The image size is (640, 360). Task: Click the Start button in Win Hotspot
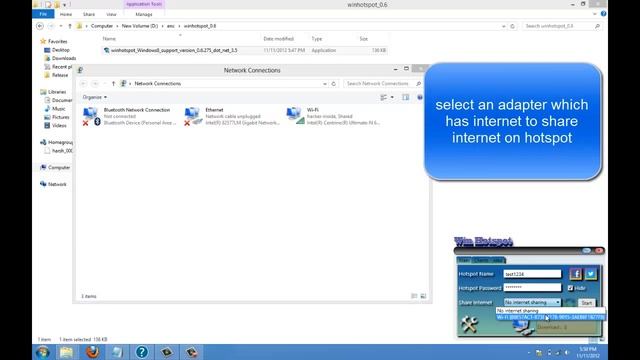click(x=587, y=302)
